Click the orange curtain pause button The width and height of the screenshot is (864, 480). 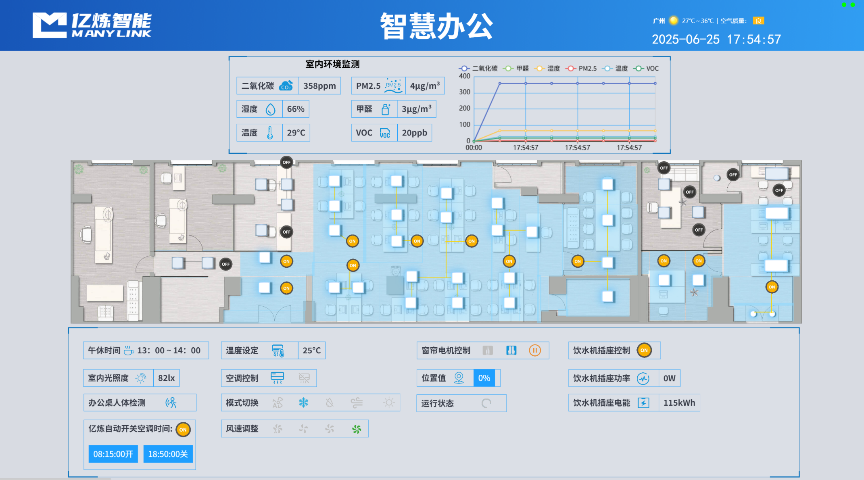point(534,350)
